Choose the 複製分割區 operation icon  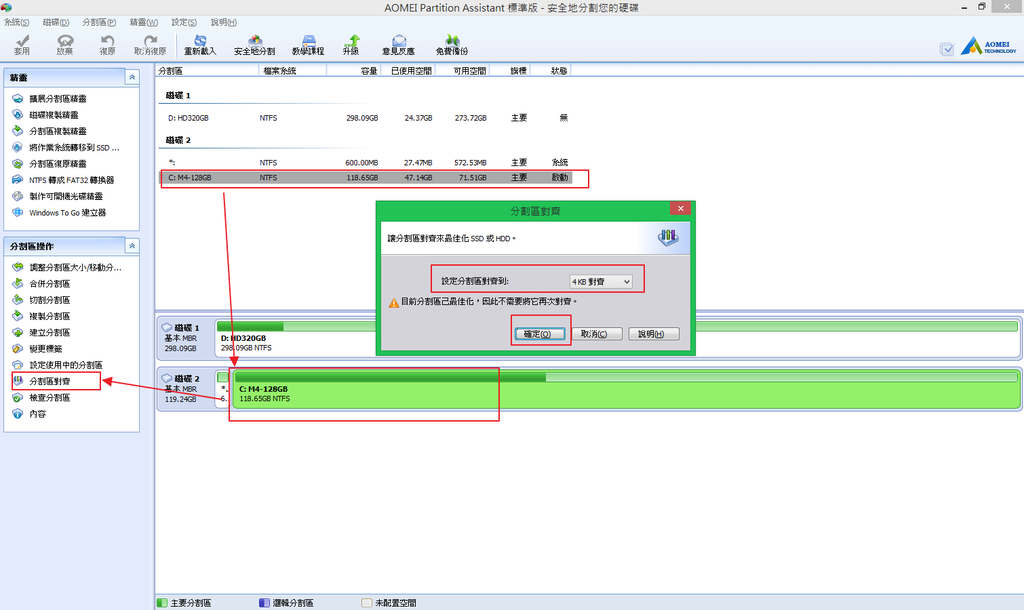18,316
